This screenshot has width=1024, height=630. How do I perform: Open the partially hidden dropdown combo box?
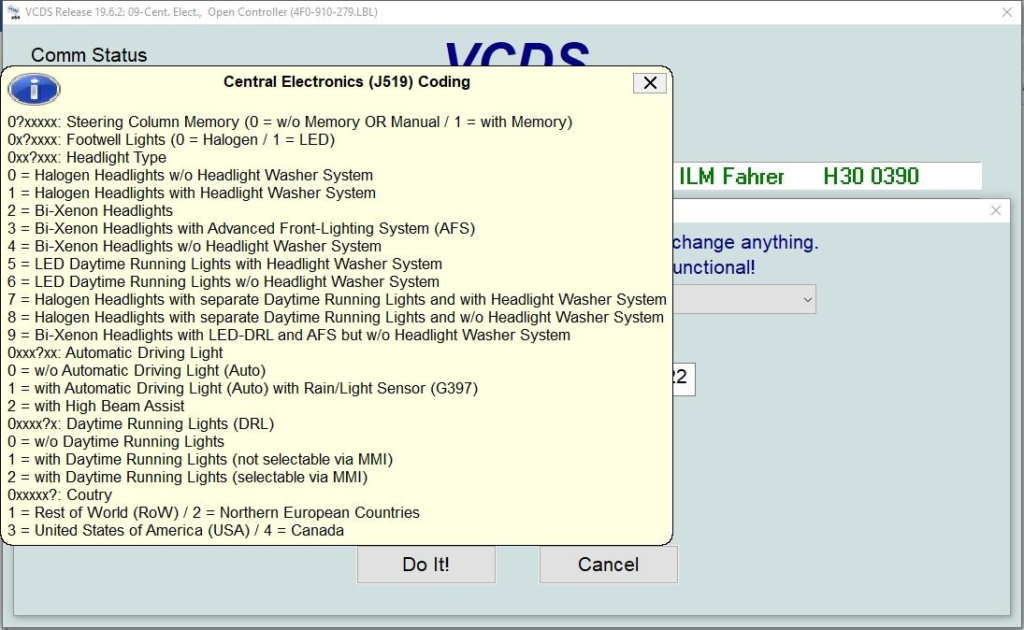click(744, 299)
